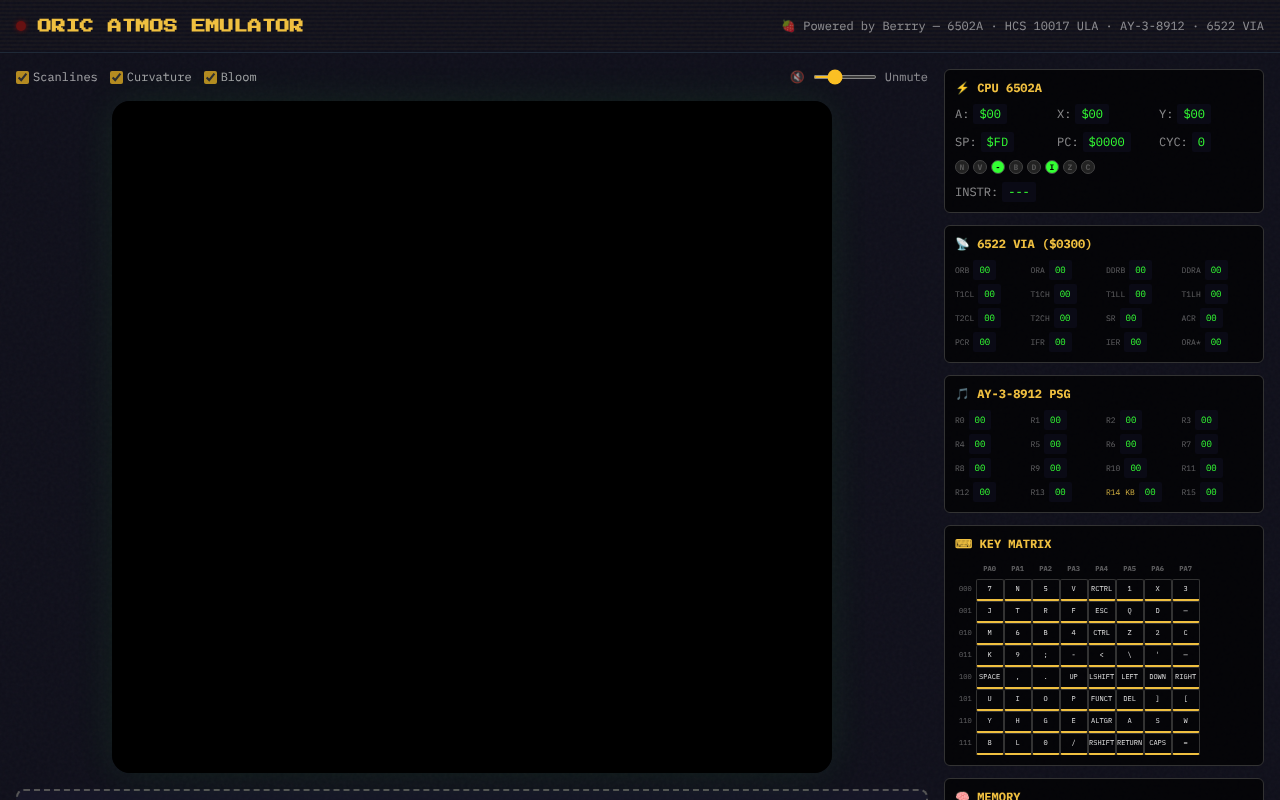Click the satellite icon beside 6522 VIA

click(962, 244)
